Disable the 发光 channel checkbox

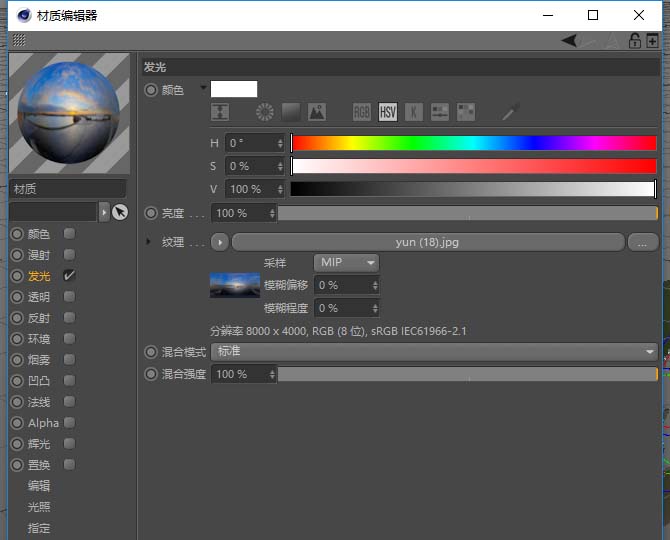pos(69,275)
